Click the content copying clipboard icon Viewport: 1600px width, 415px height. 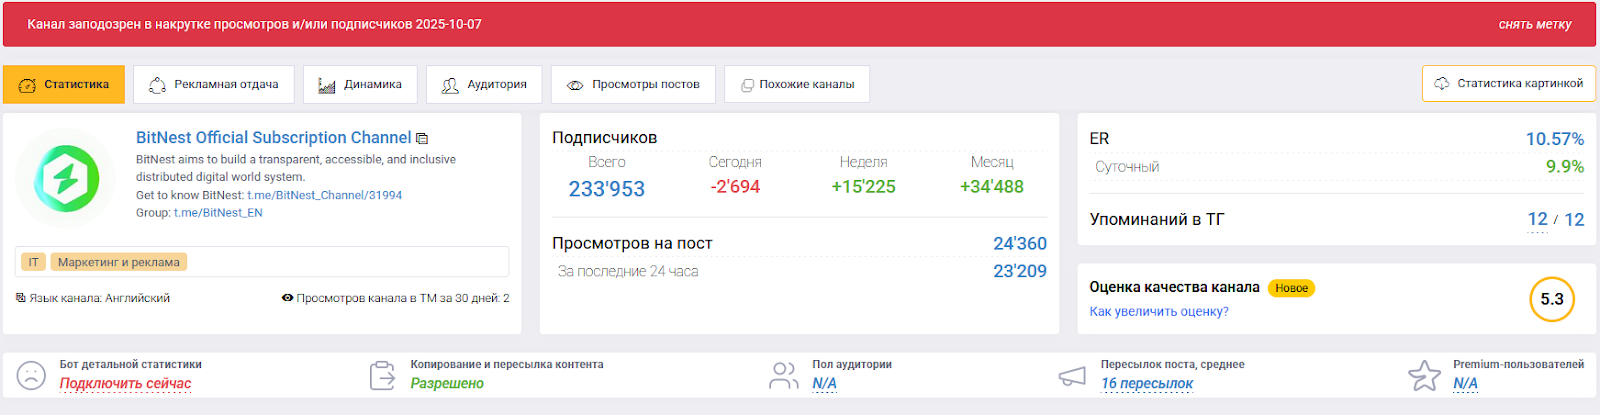(383, 376)
